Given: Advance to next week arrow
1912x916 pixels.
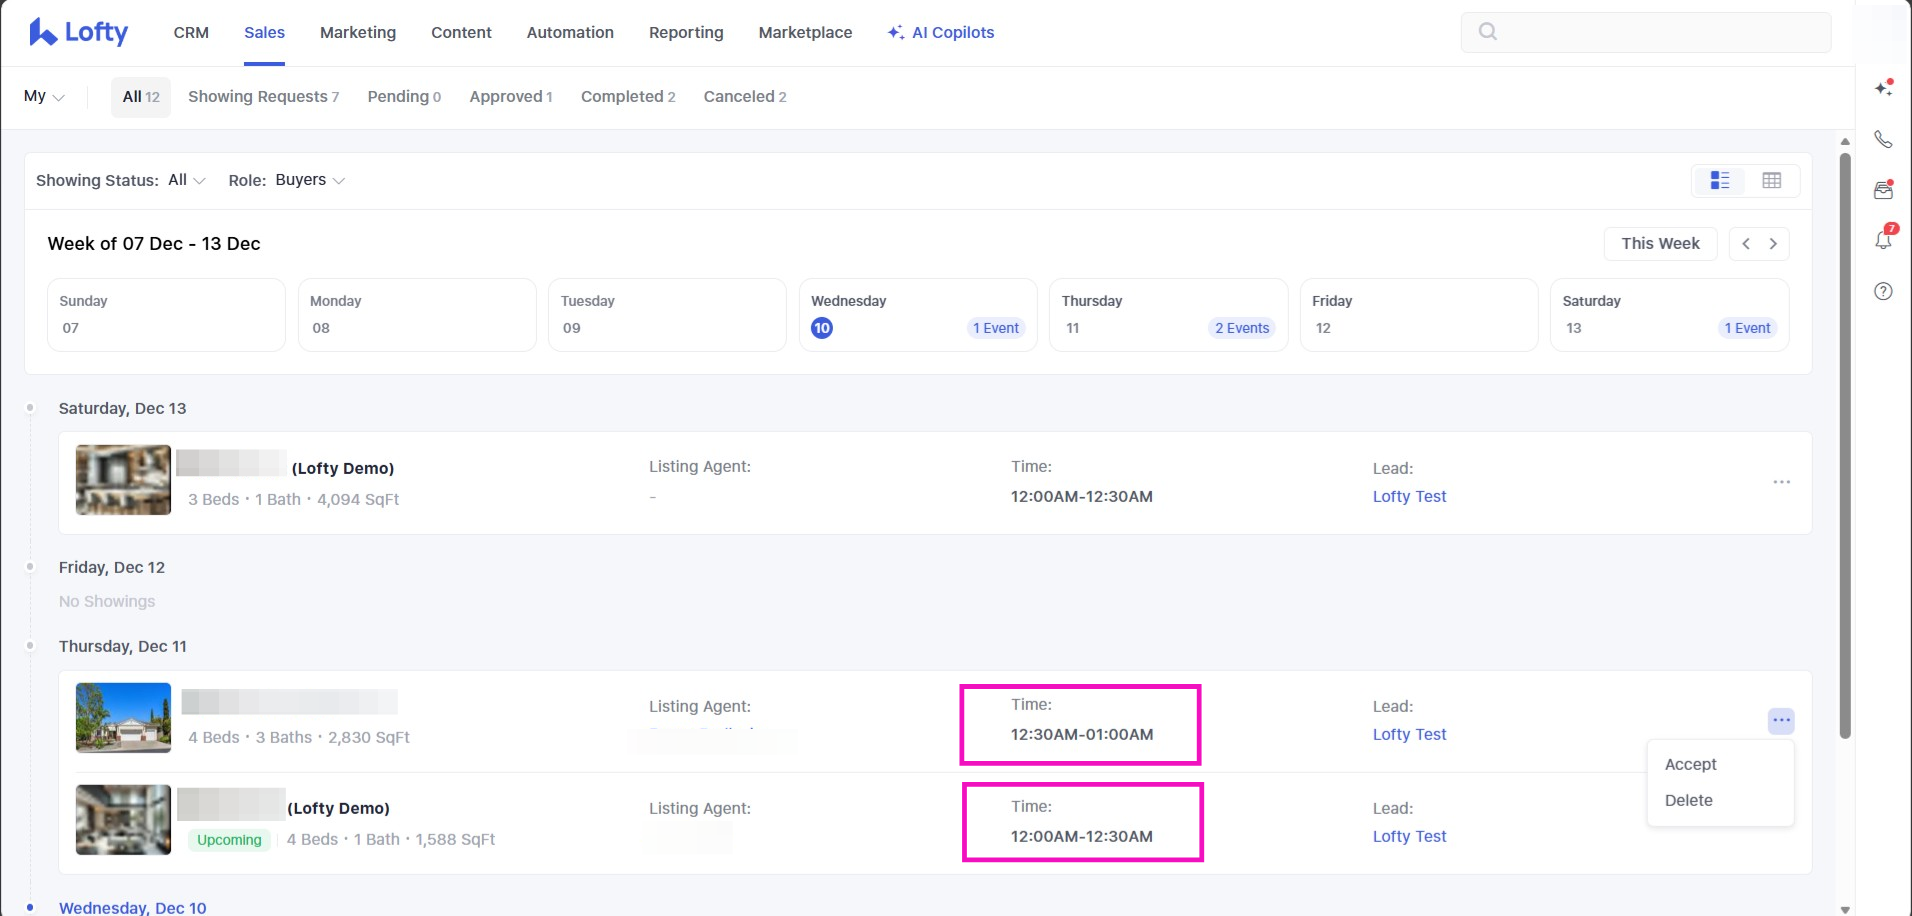Looking at the screenshot, I should [x=1773, y=244].
